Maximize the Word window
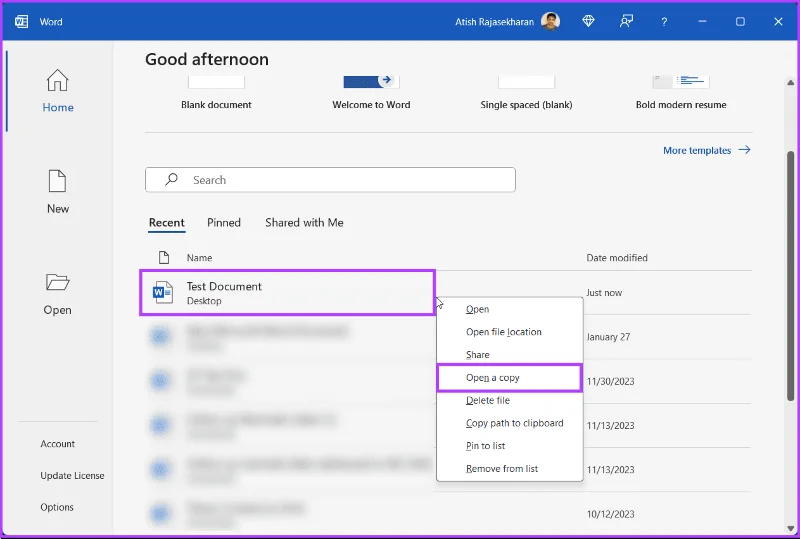800x539 pixels. click(740, 21)
